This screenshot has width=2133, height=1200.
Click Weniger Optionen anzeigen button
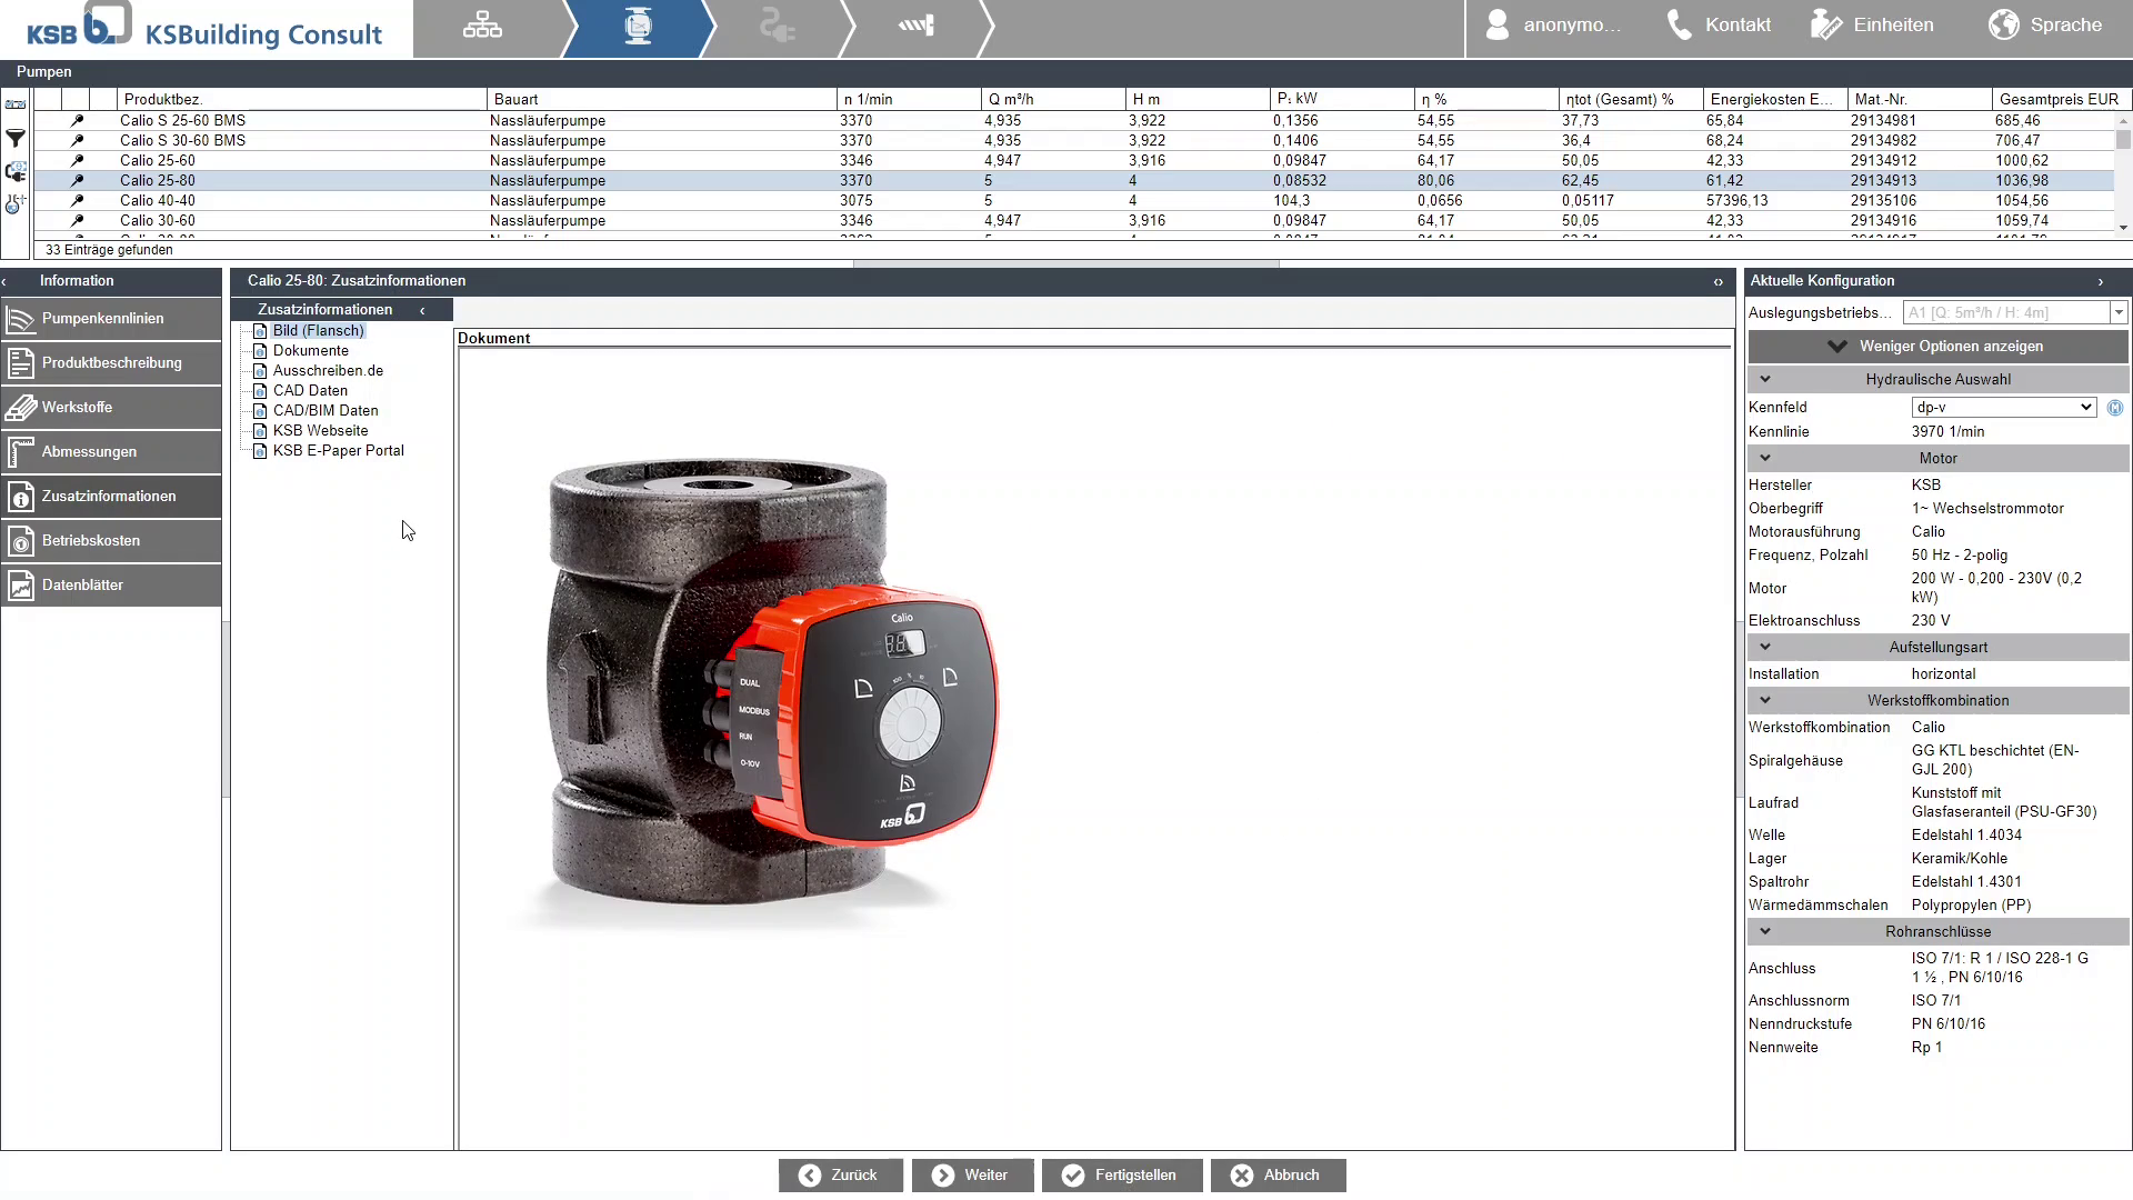(1937, 346)
